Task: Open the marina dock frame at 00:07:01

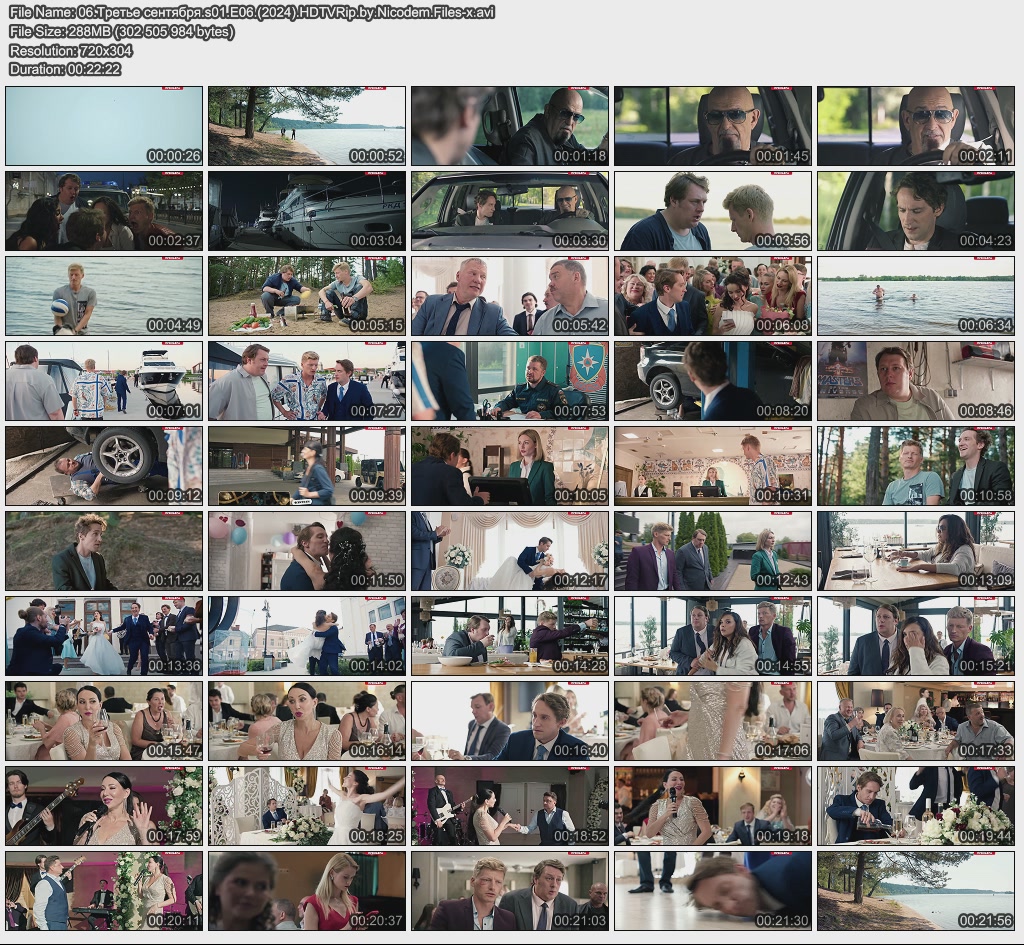Action: 104,381
